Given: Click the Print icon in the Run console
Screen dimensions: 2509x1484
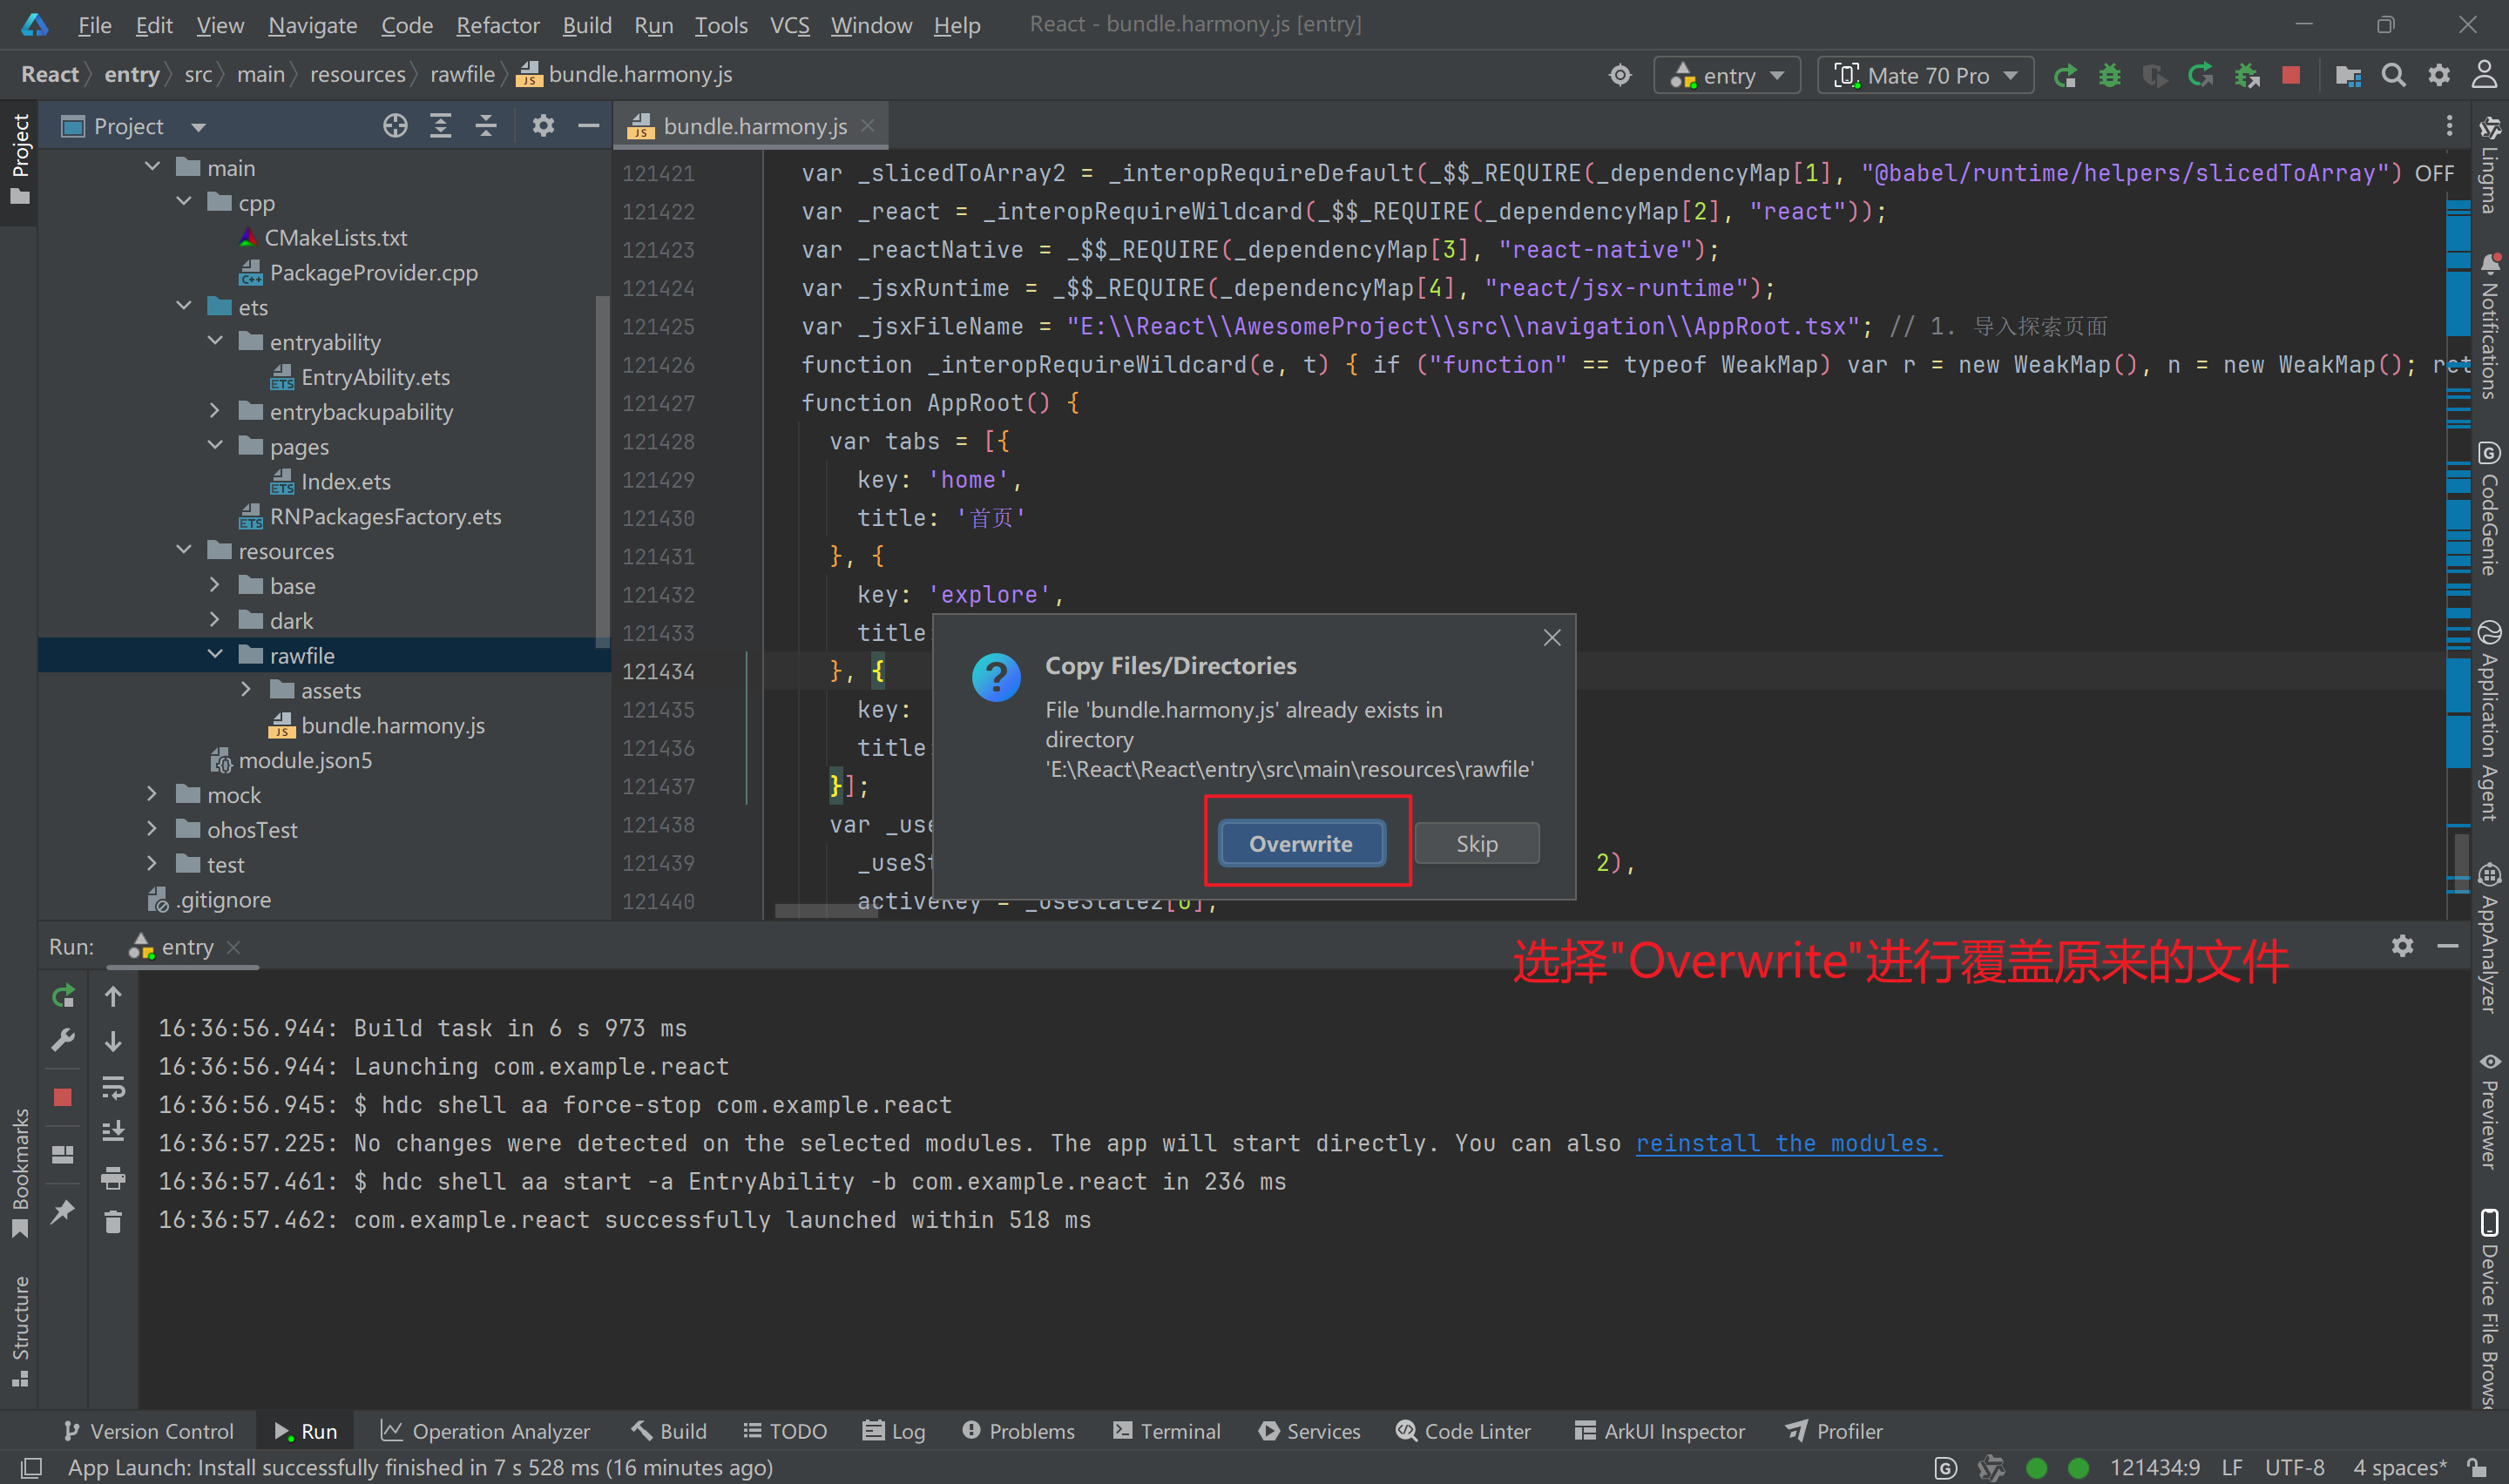Looking at the screenshot, I should [x=113, y=1178].
